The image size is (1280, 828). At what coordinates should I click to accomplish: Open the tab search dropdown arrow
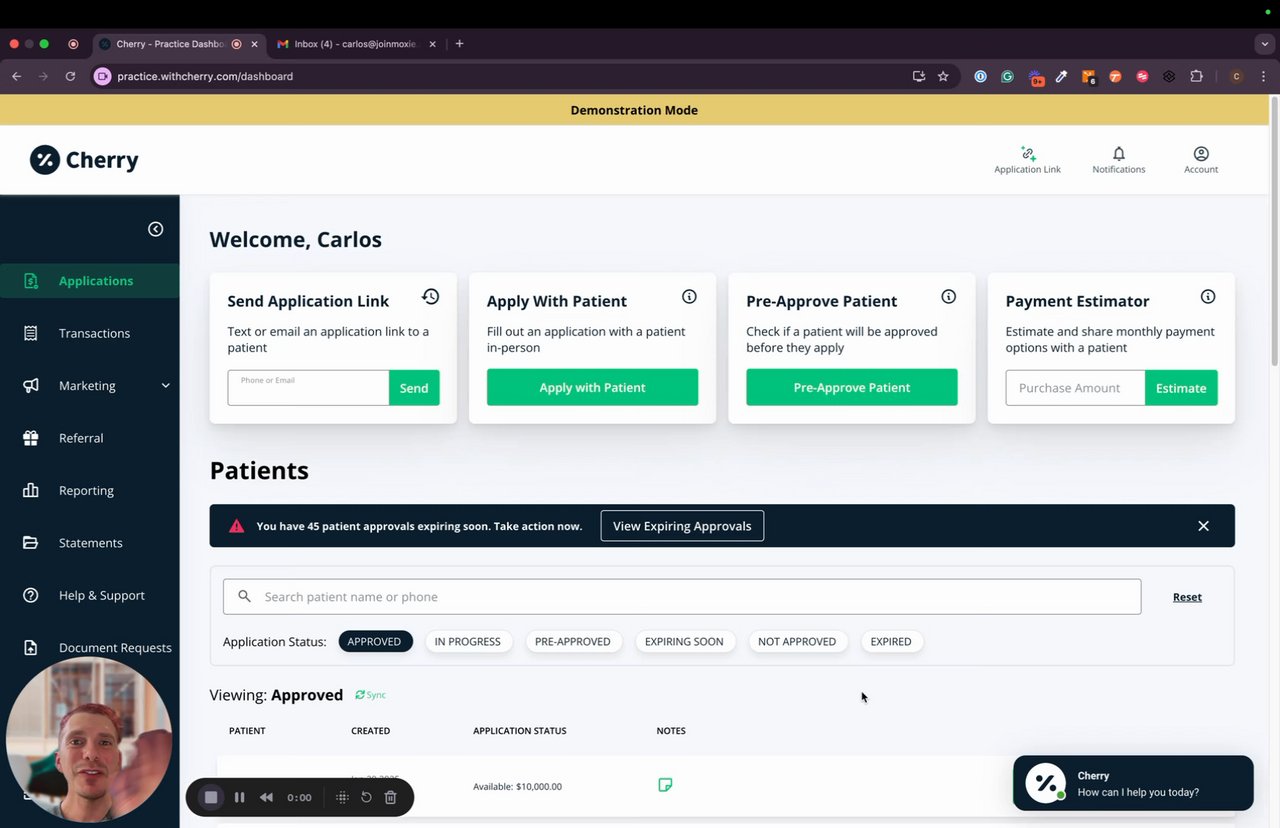point(1265,44)
